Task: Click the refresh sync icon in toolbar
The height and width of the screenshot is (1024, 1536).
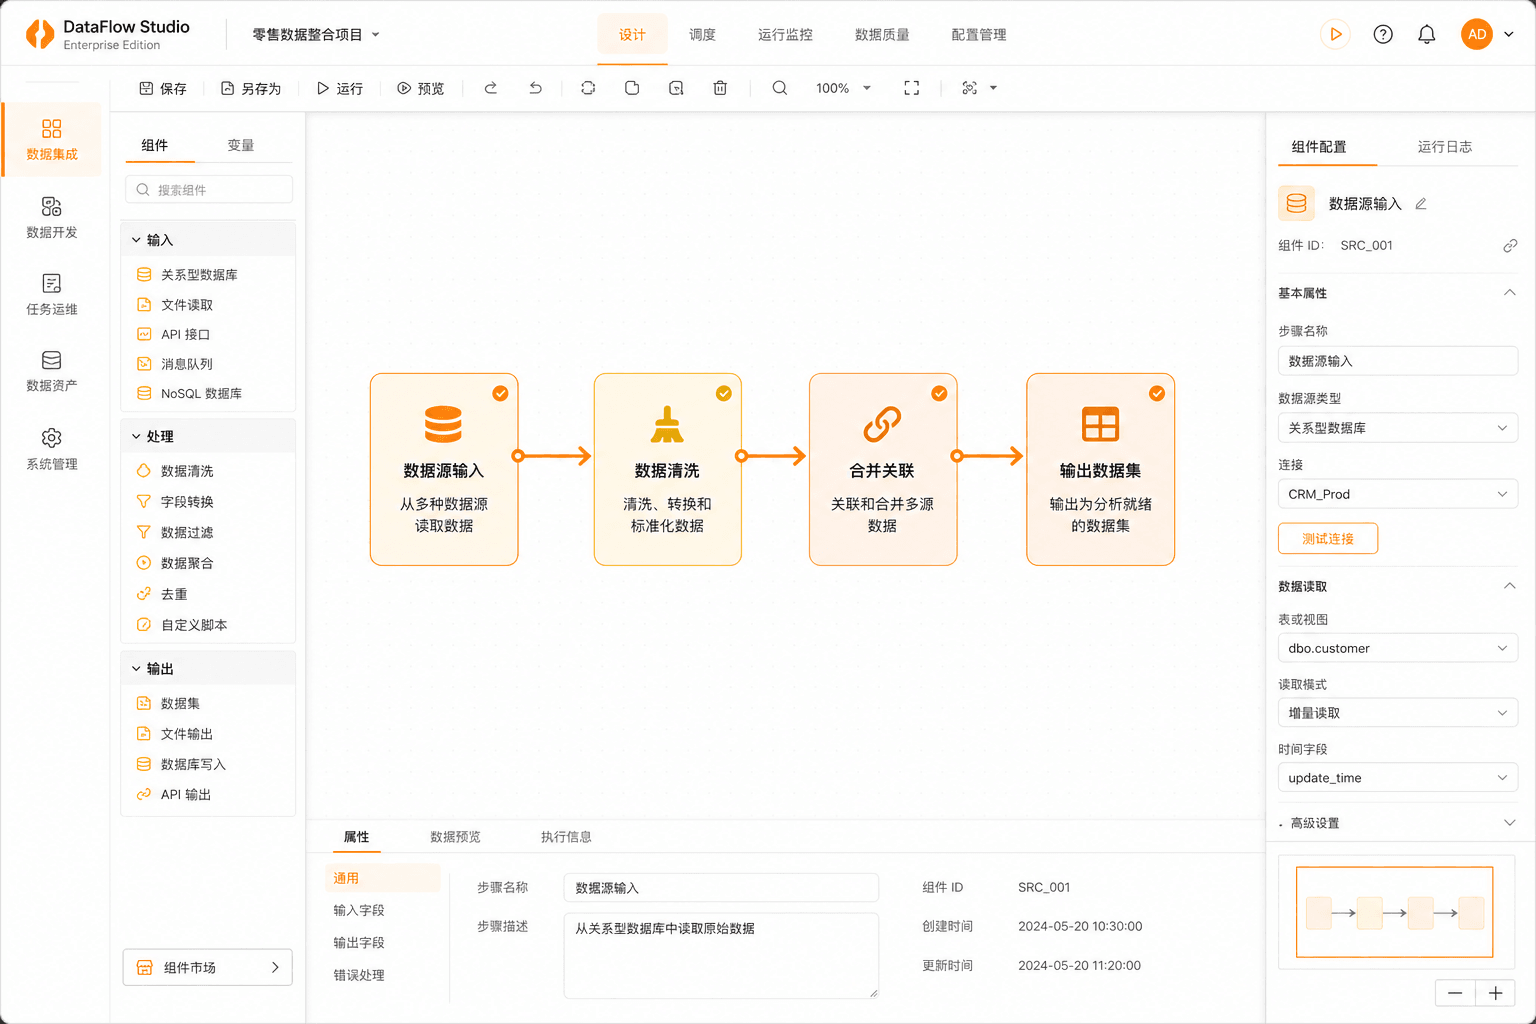Action: tap(588, 88)
